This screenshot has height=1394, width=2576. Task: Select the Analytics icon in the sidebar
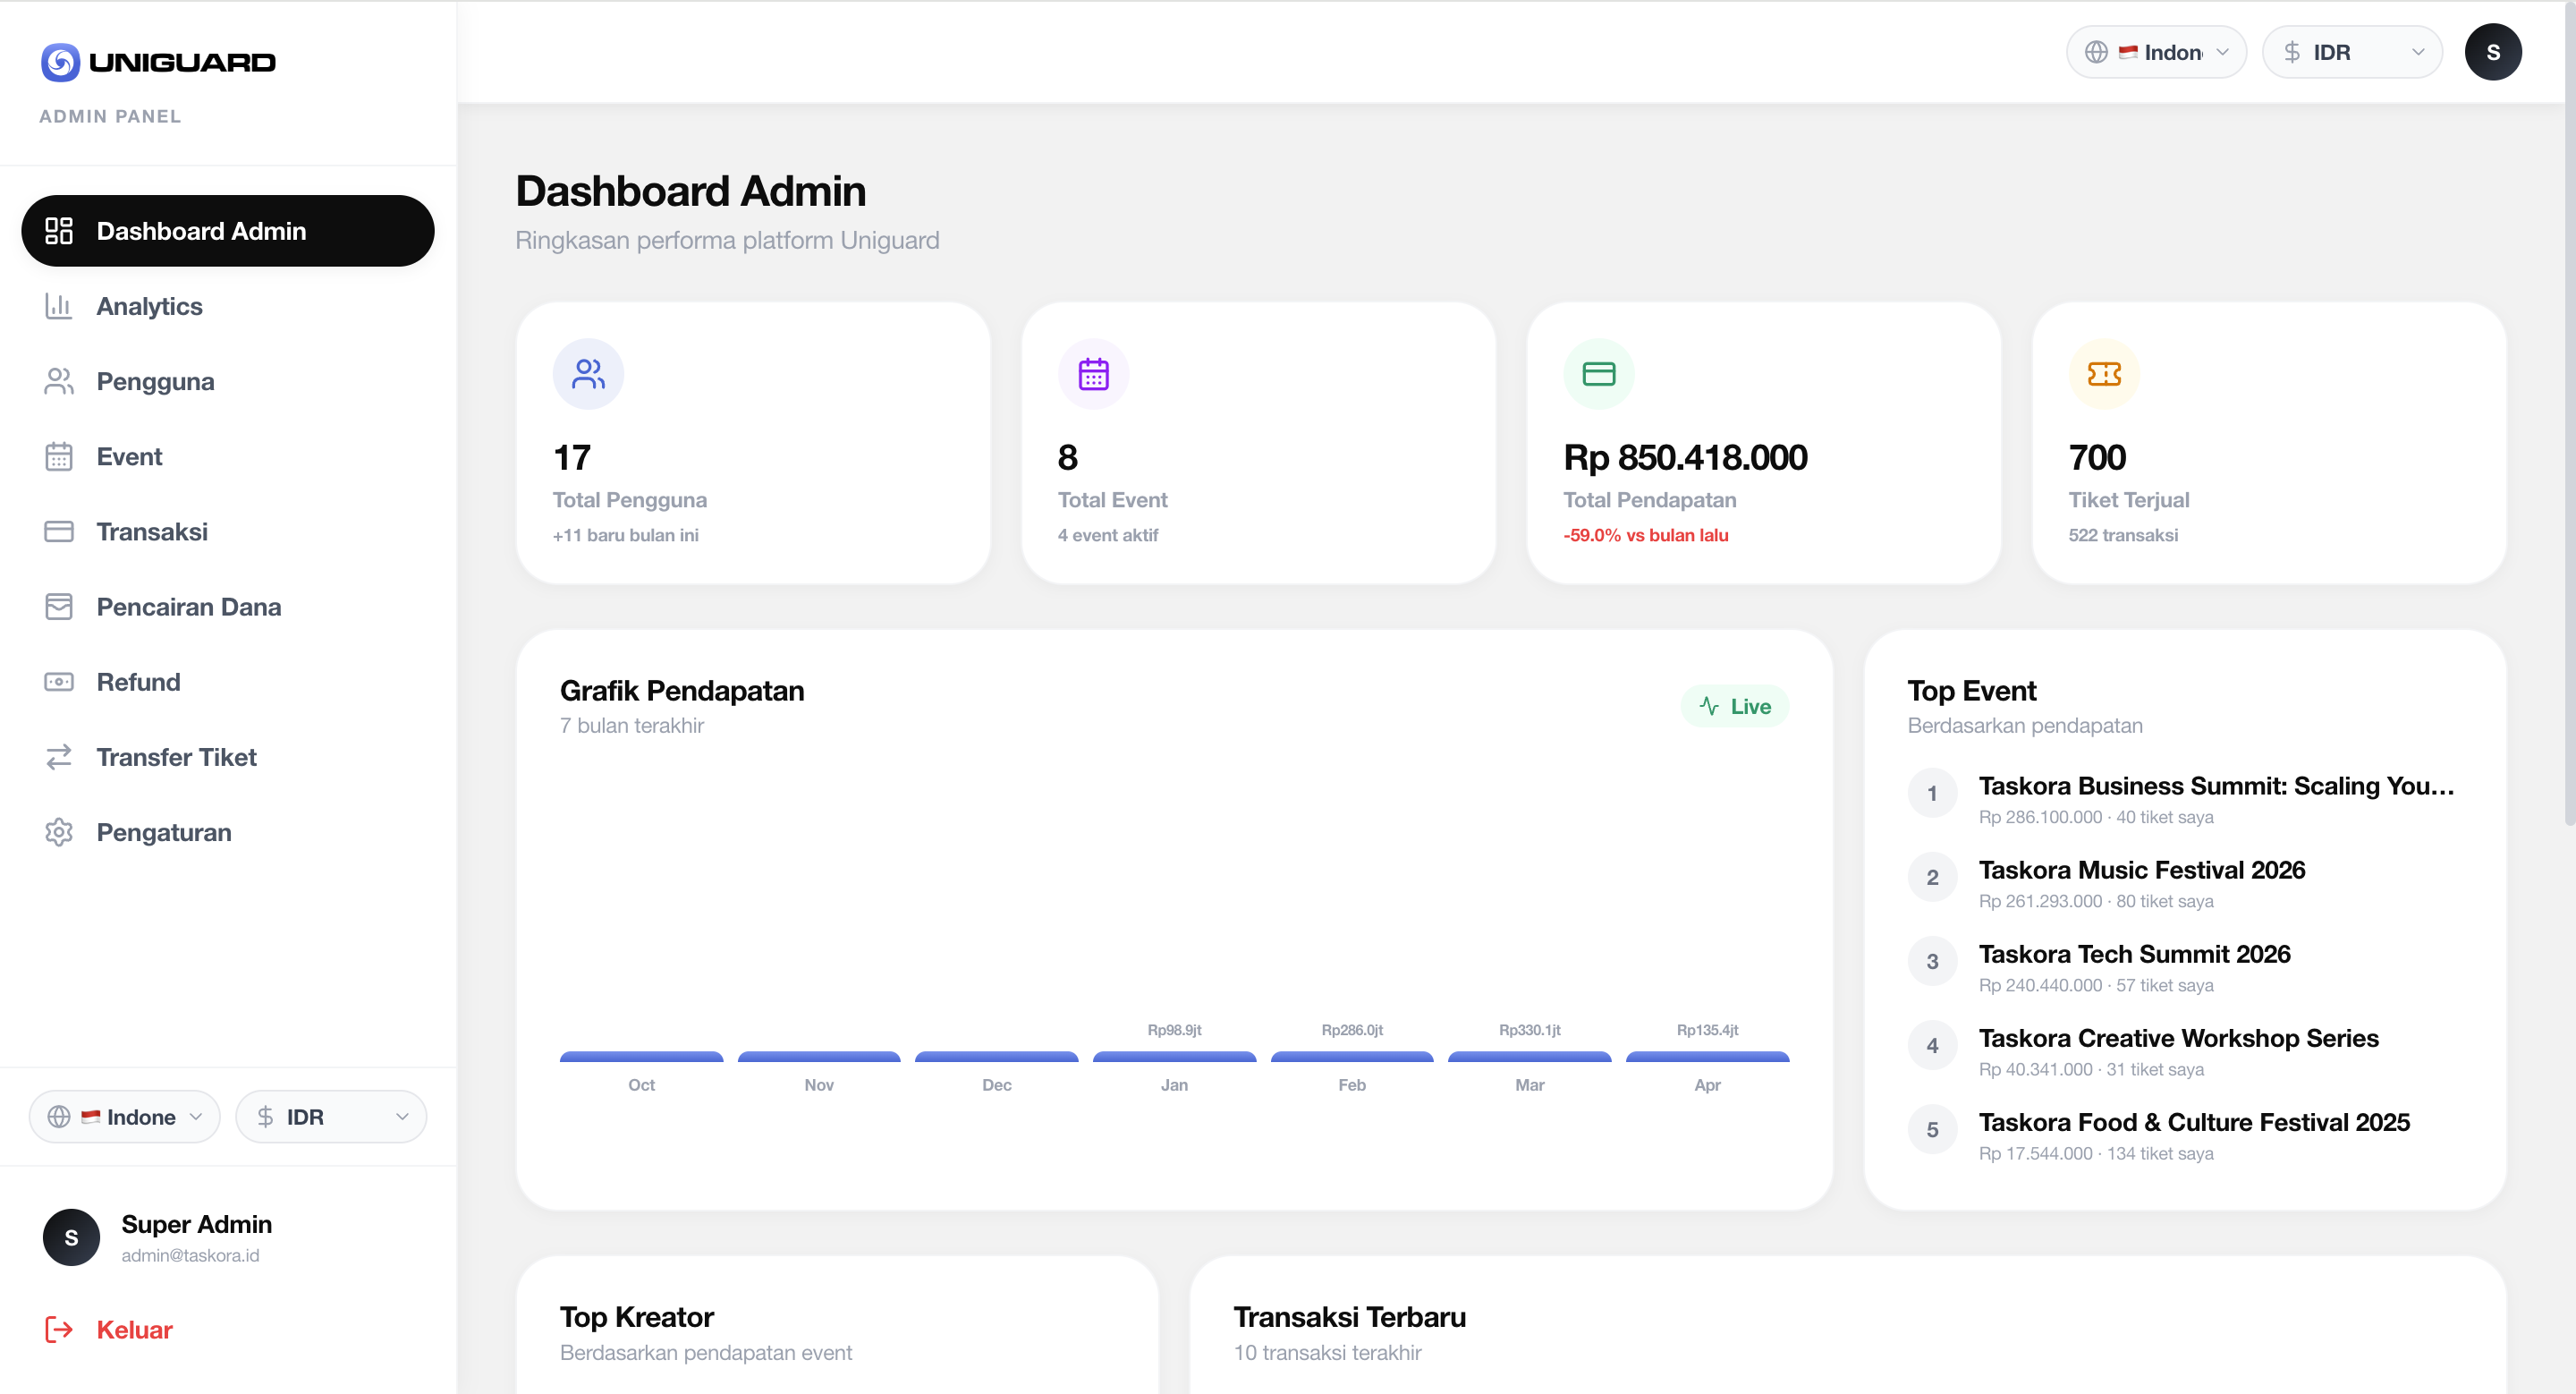tap(59, 306)
